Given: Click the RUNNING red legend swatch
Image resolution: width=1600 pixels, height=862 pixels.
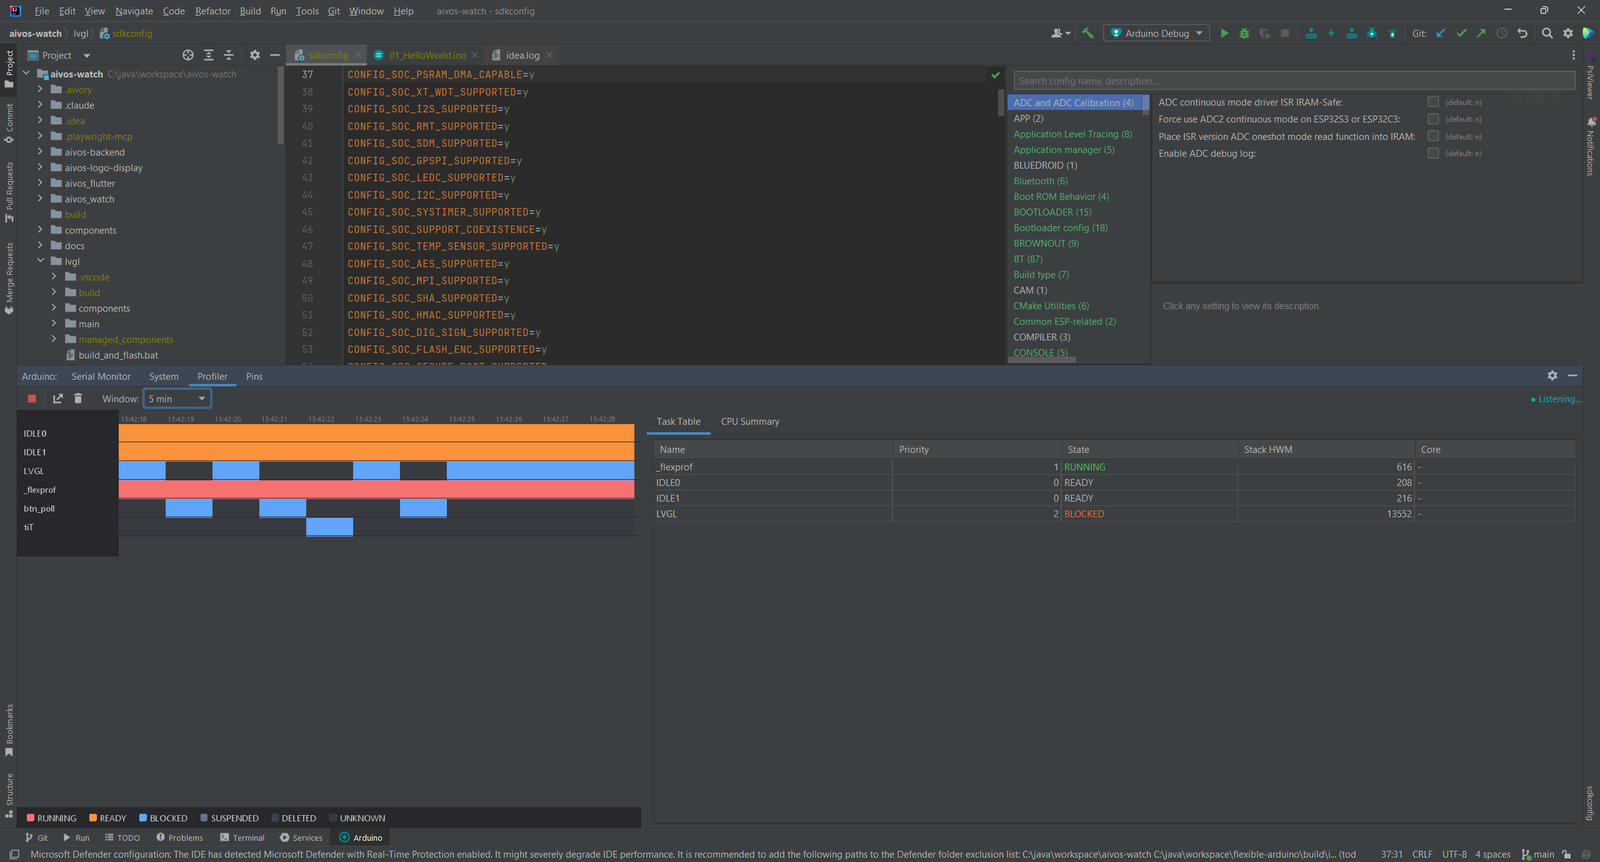Looking at the screenshot, I should (x=31, y=818).
